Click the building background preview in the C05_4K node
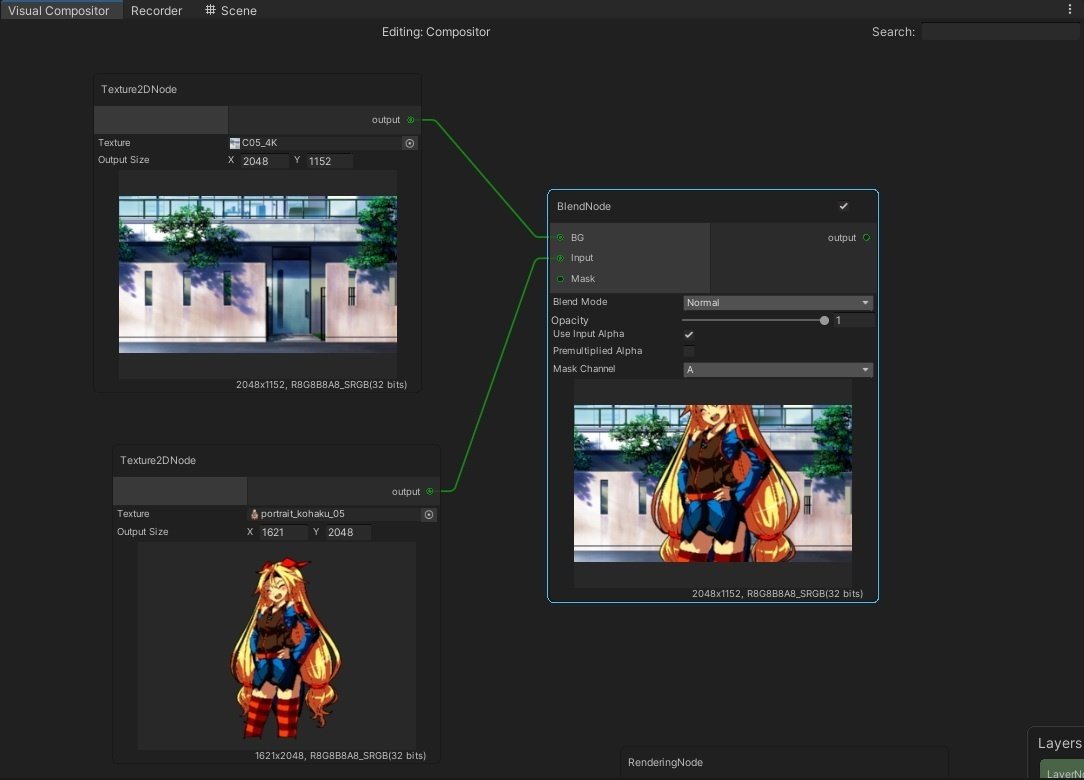Viewport: 1084px width, 780px height. point(258,275)
